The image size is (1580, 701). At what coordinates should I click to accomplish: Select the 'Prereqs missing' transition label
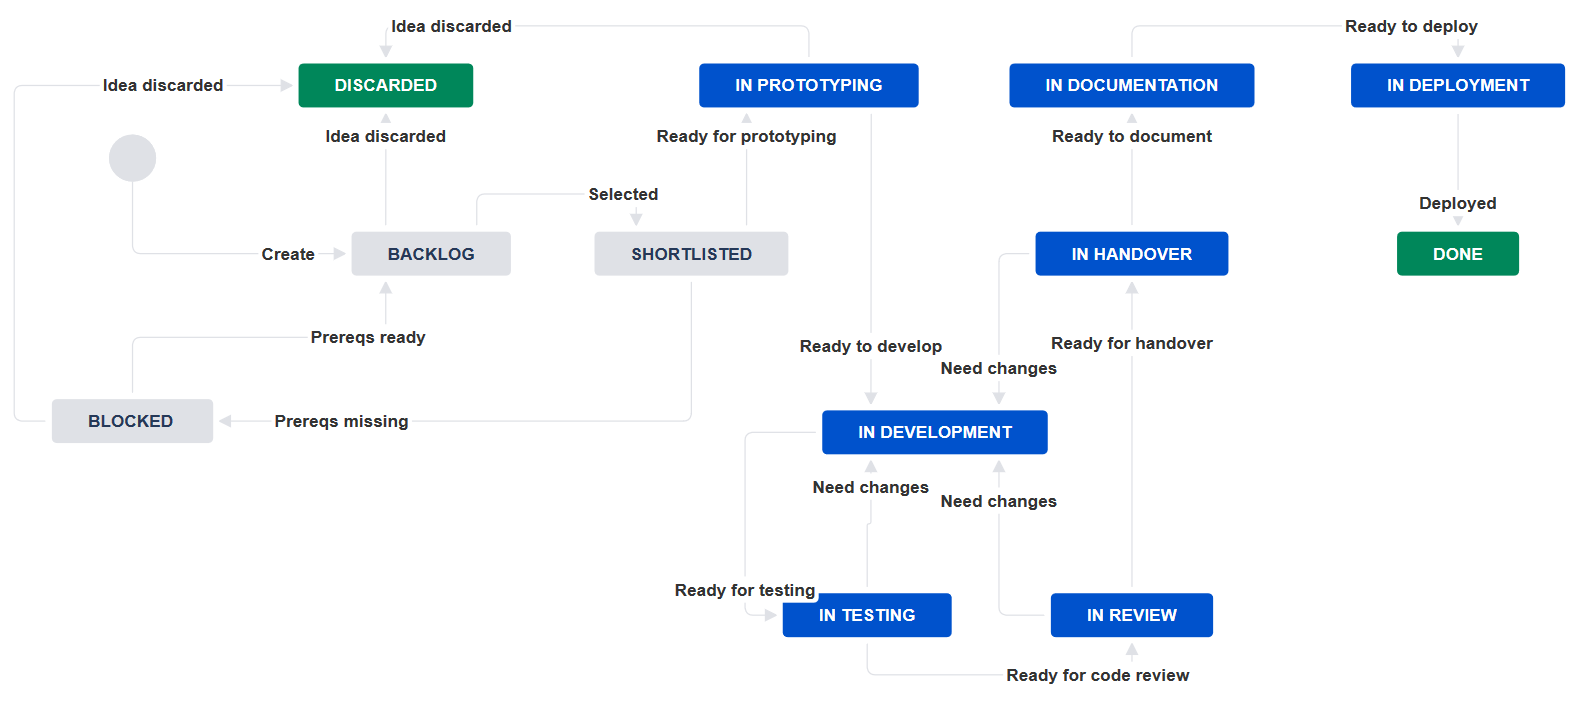click(x=341, y=421)
